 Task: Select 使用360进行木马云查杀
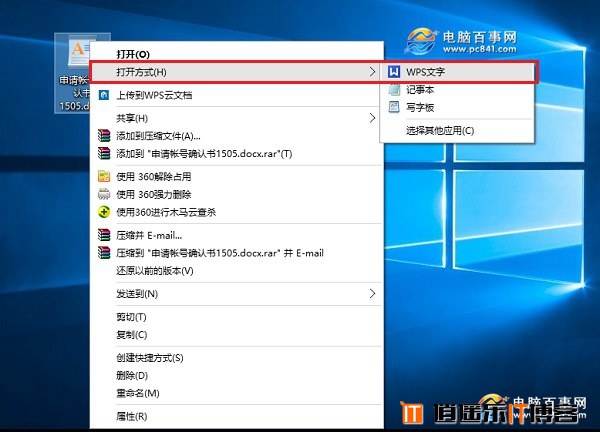(236, 212)
